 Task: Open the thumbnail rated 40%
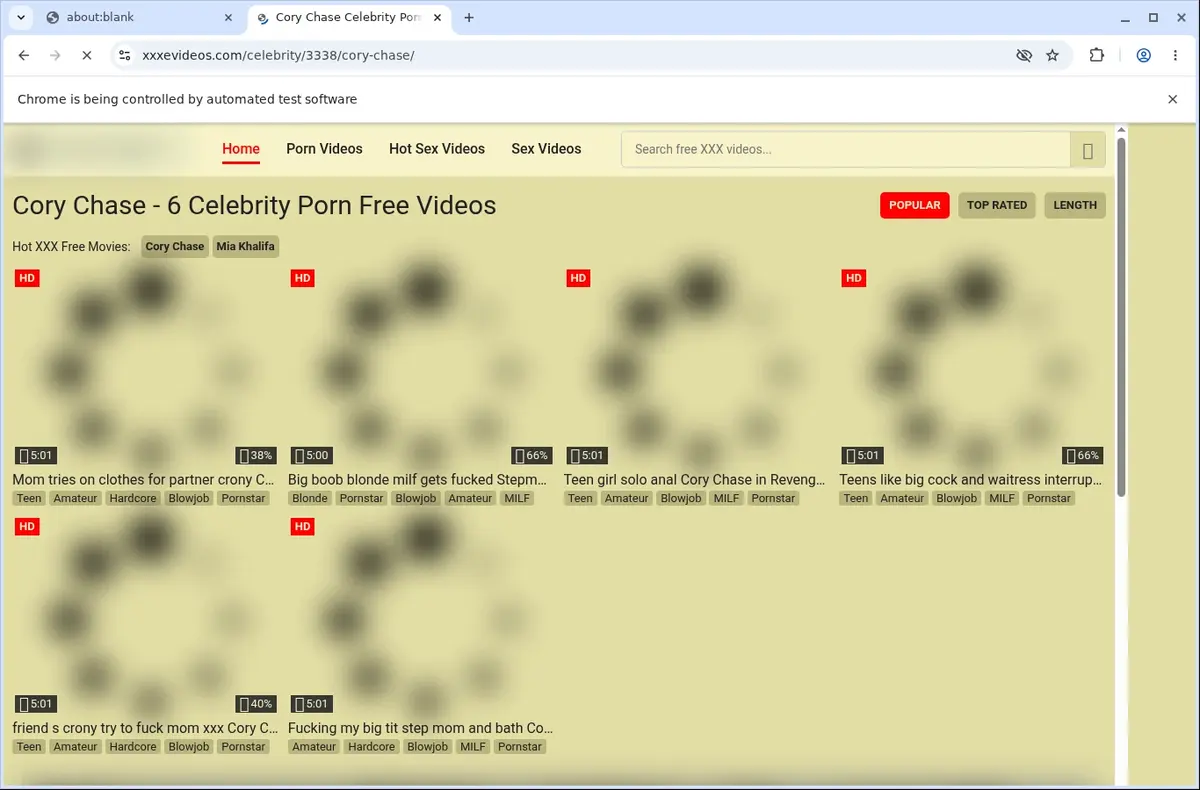tap(145, 615)
